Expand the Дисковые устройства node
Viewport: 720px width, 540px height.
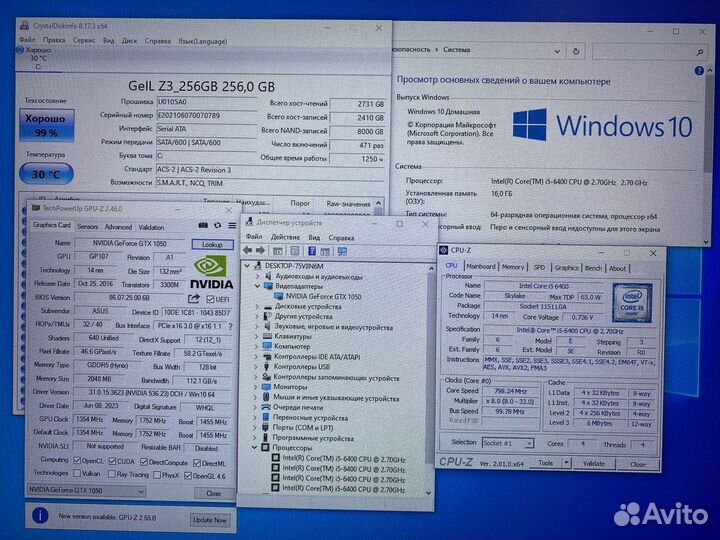click(257, 306)
